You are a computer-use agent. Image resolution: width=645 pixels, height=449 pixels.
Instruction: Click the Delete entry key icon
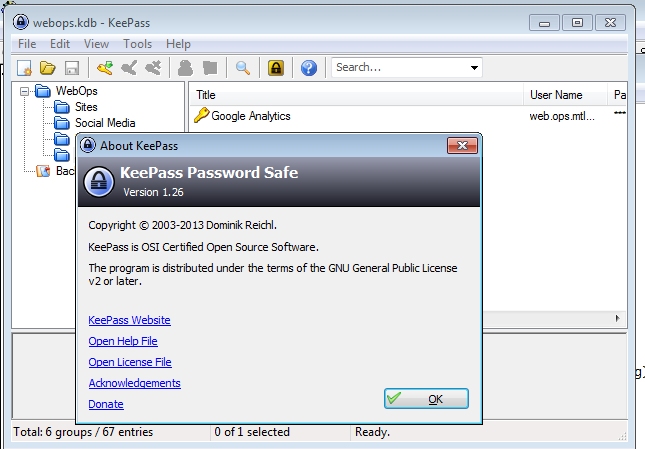point(153,68)
